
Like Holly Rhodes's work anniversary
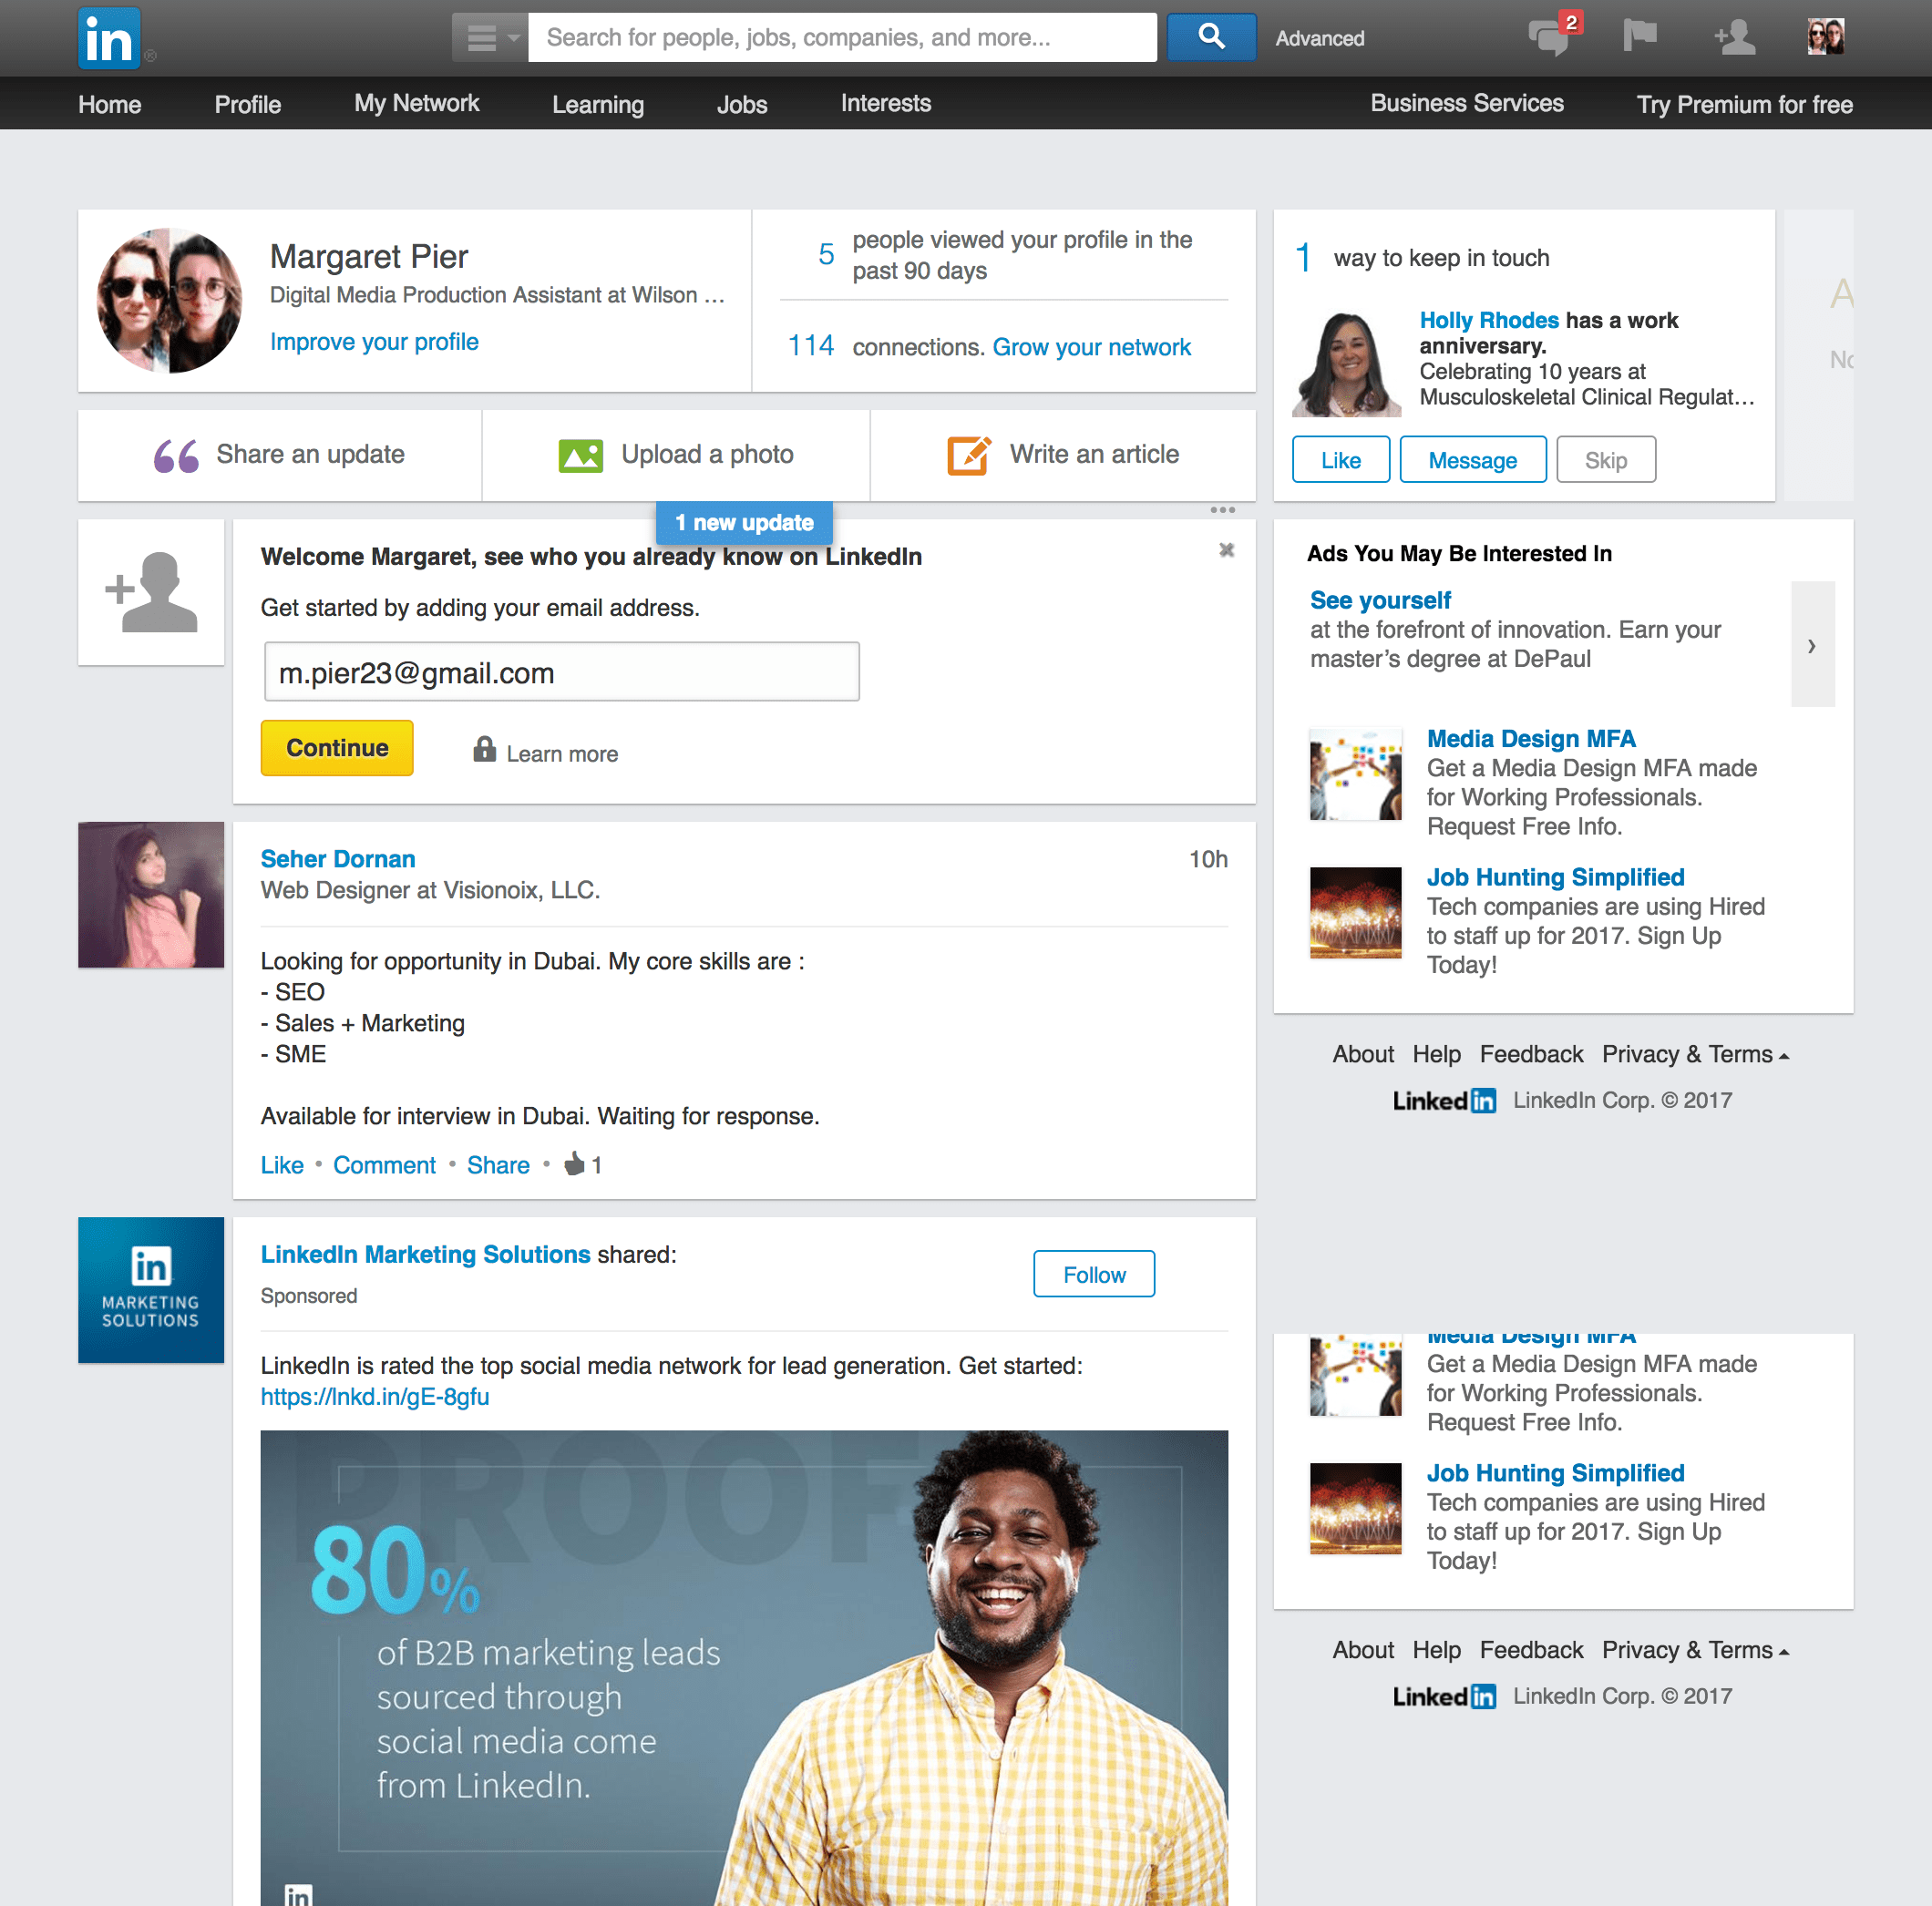click(1340, 460)
